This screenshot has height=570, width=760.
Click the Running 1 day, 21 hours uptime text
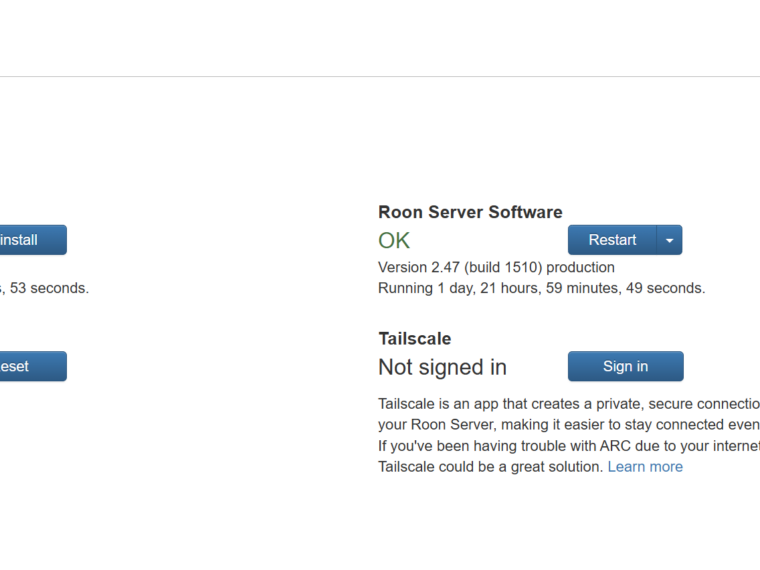tap(541, 288)
